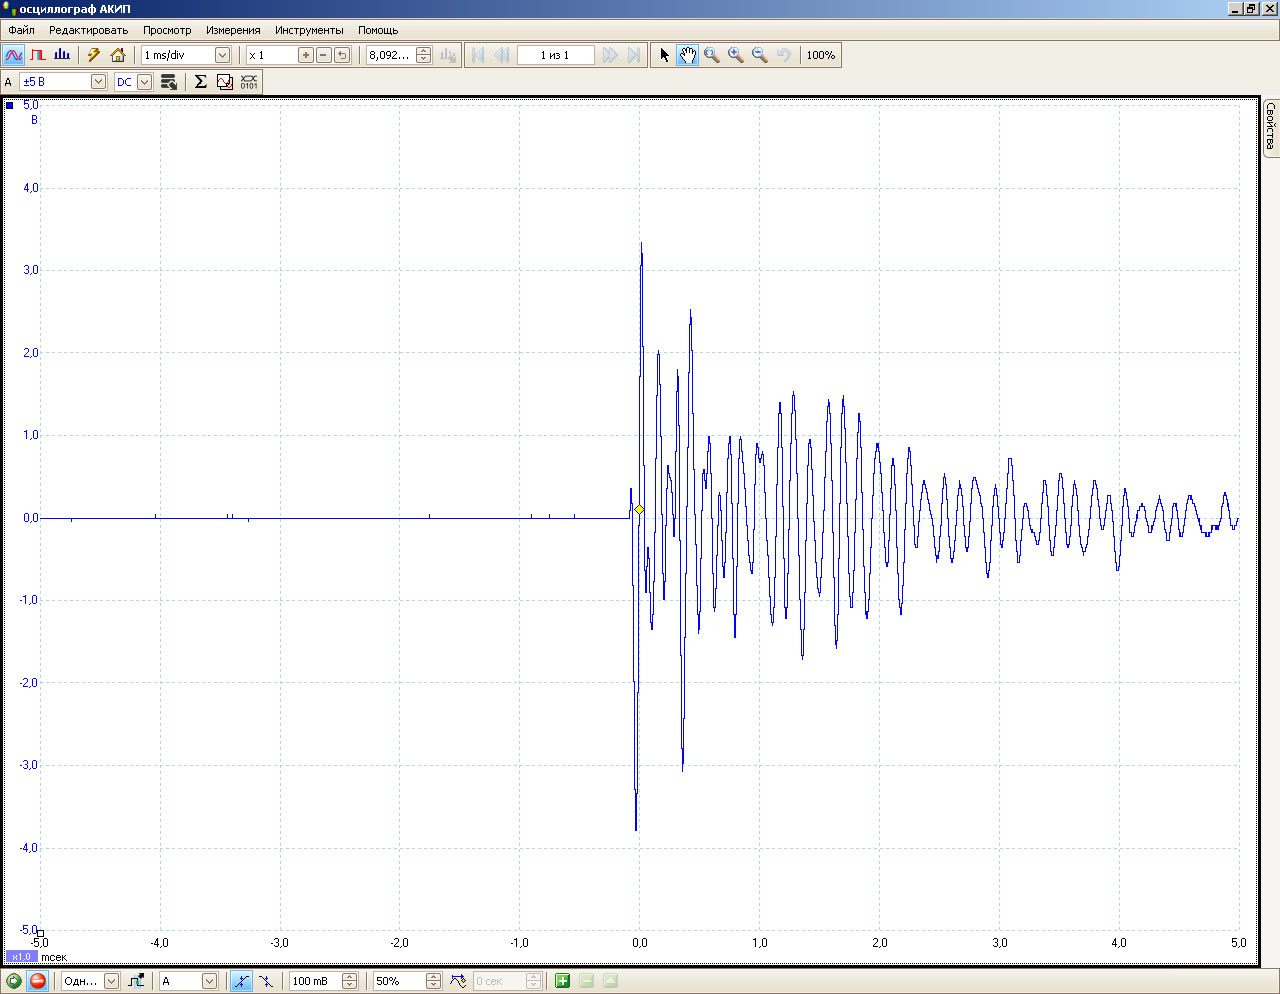
Task: Open the 1 ms/div timebase dropdown
Action: pyautogui.click(x=222, y=55)
